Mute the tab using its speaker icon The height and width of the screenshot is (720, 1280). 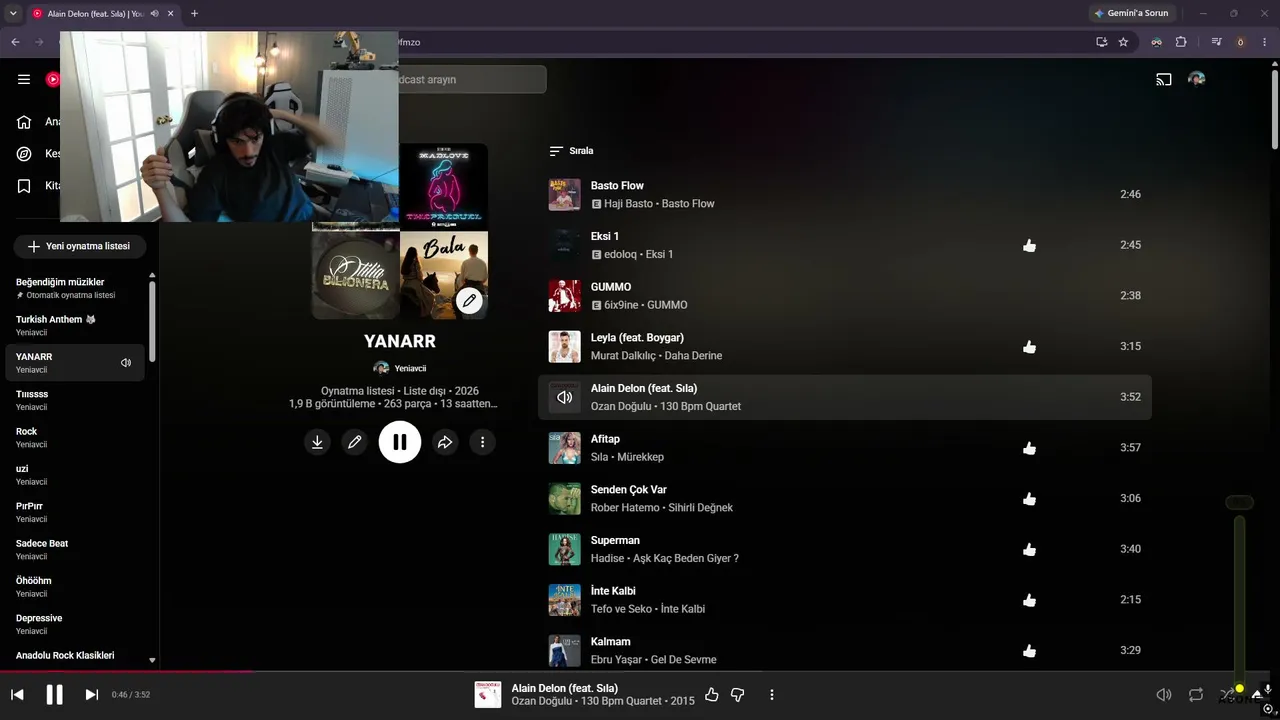point(154,13)
